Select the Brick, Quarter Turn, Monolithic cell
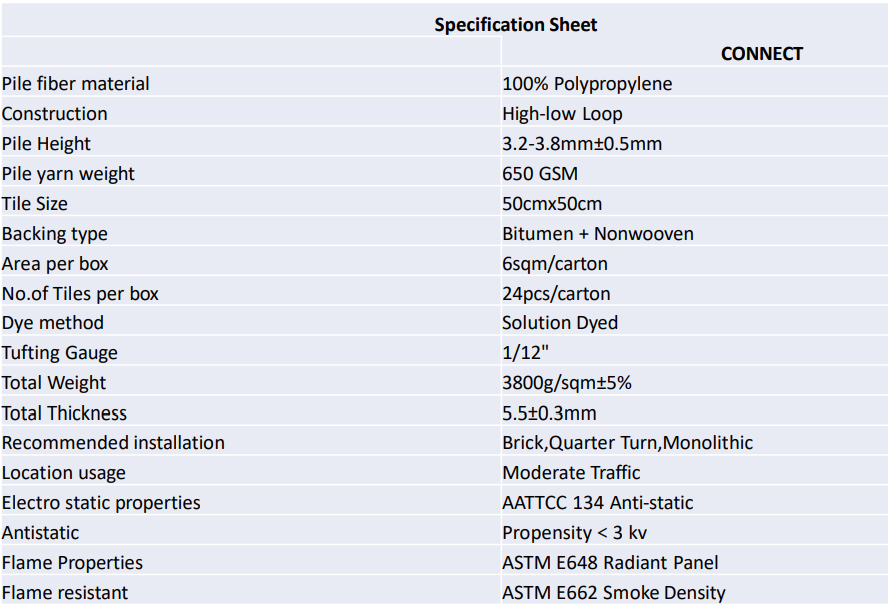 628,443
